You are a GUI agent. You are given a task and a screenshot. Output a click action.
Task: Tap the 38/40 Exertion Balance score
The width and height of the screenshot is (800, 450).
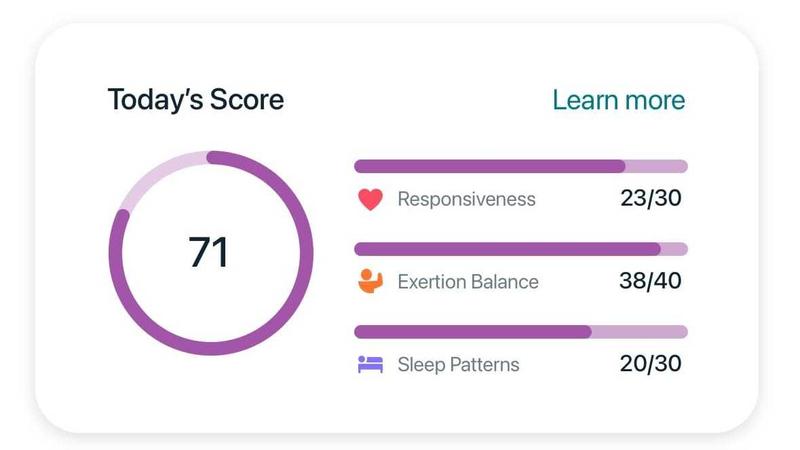click(x=650, y=281)
